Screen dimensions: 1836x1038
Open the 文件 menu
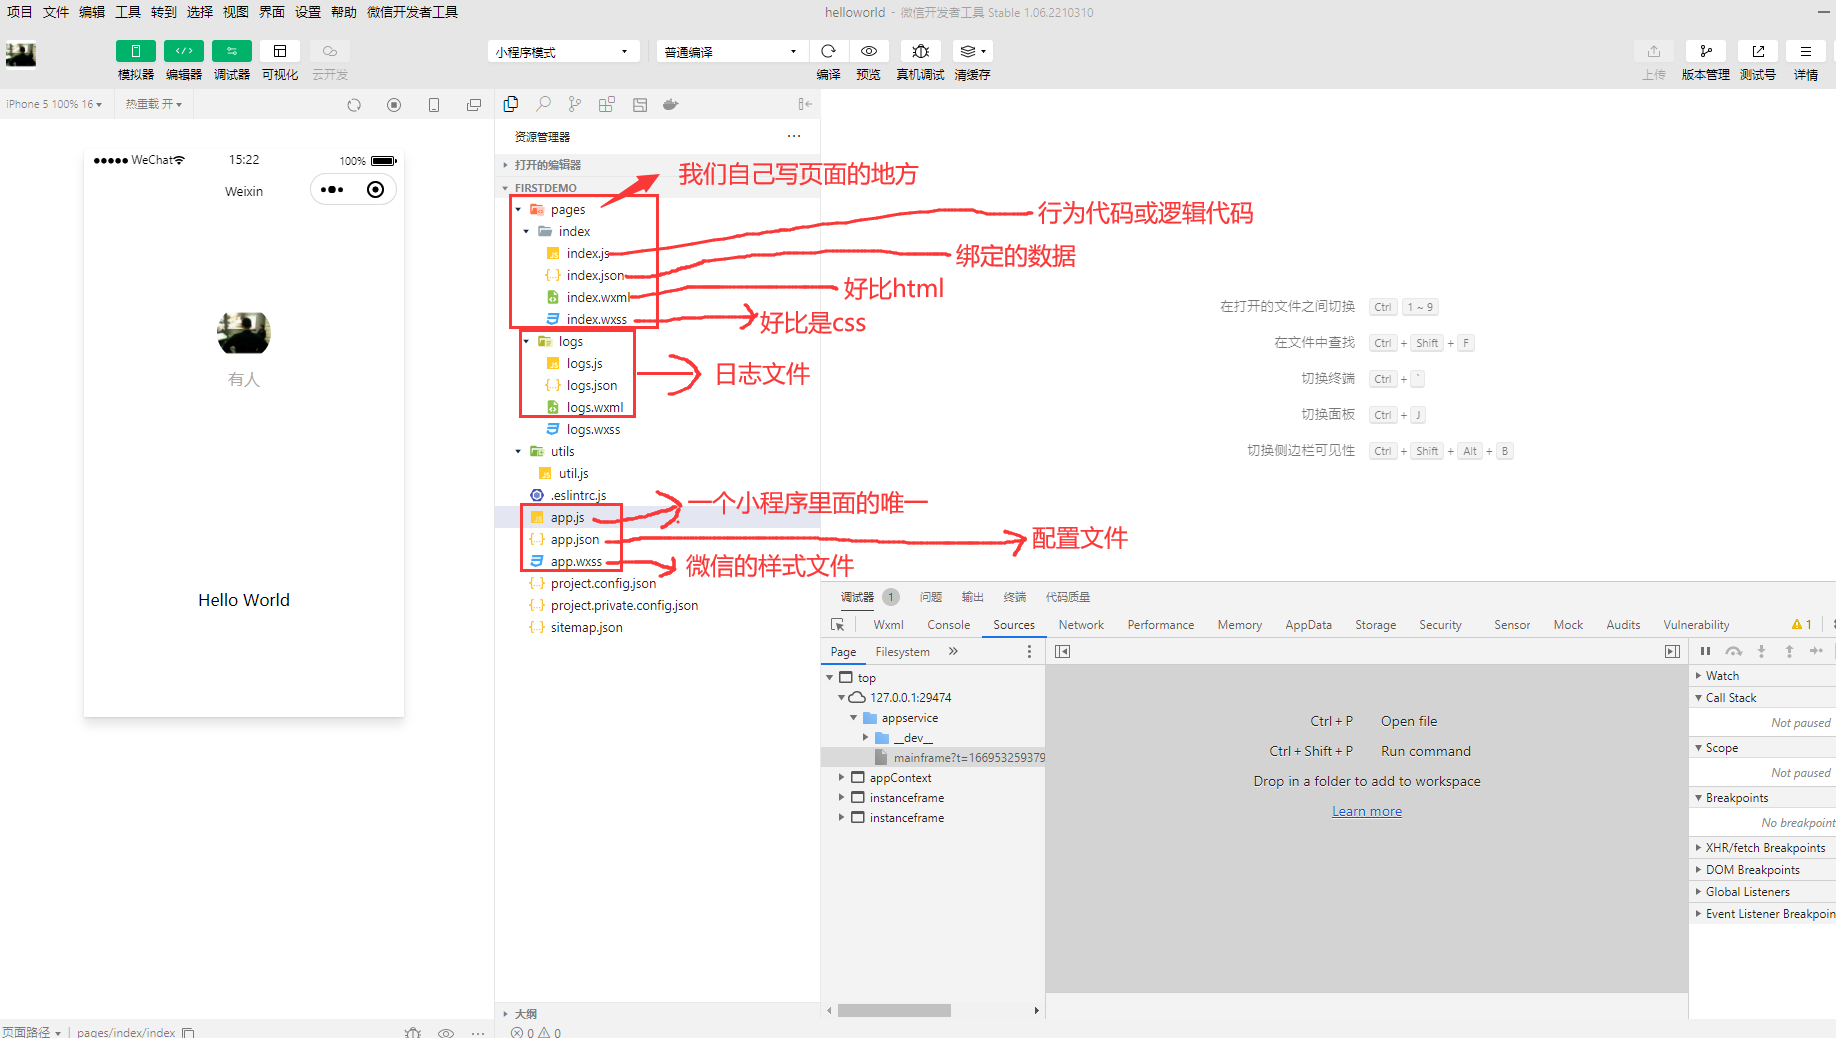point(56,12)
